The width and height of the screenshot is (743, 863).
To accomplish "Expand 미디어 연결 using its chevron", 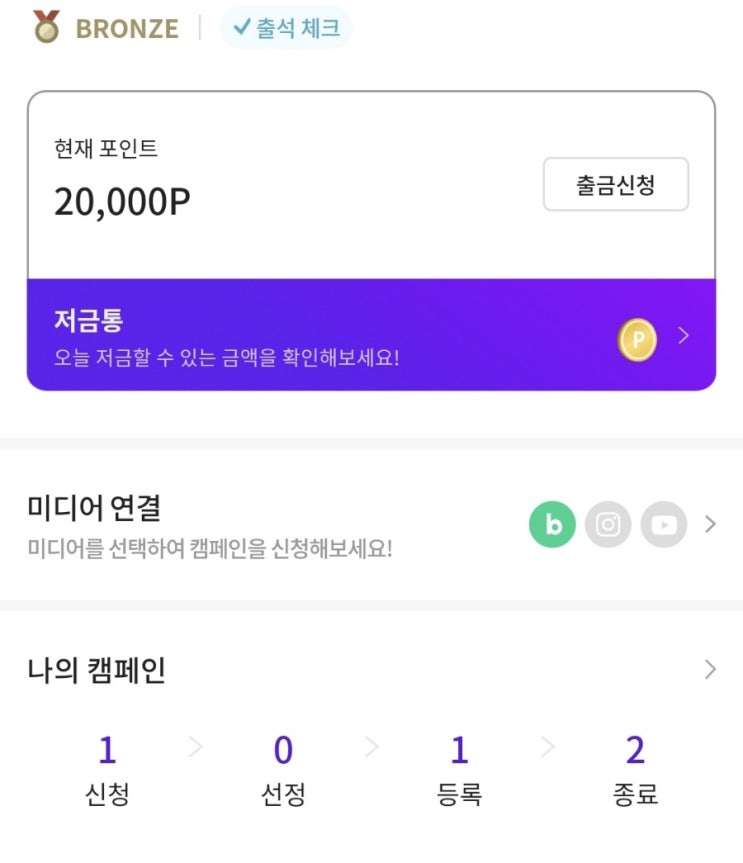I will [x=710, y=524].
